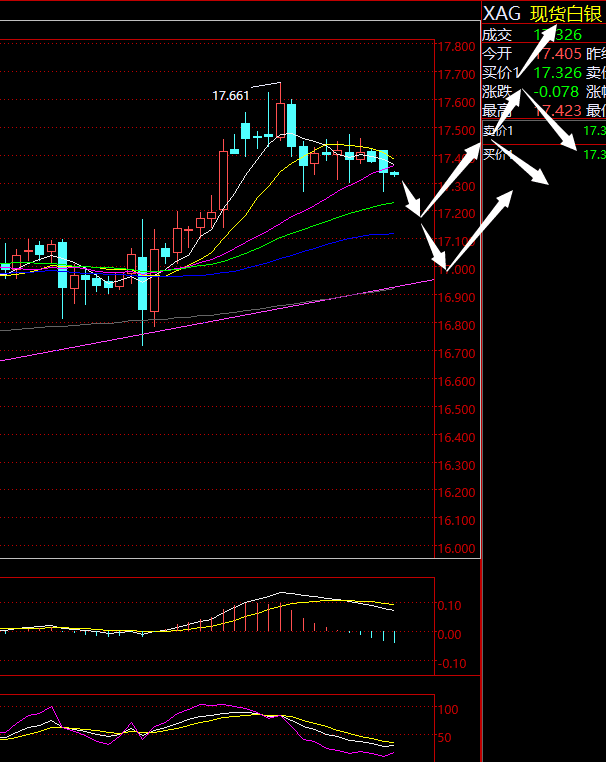This screenshot has width=606, height=762.
Task: Click the 17.661 high price annotation
Action: [231, 96]
